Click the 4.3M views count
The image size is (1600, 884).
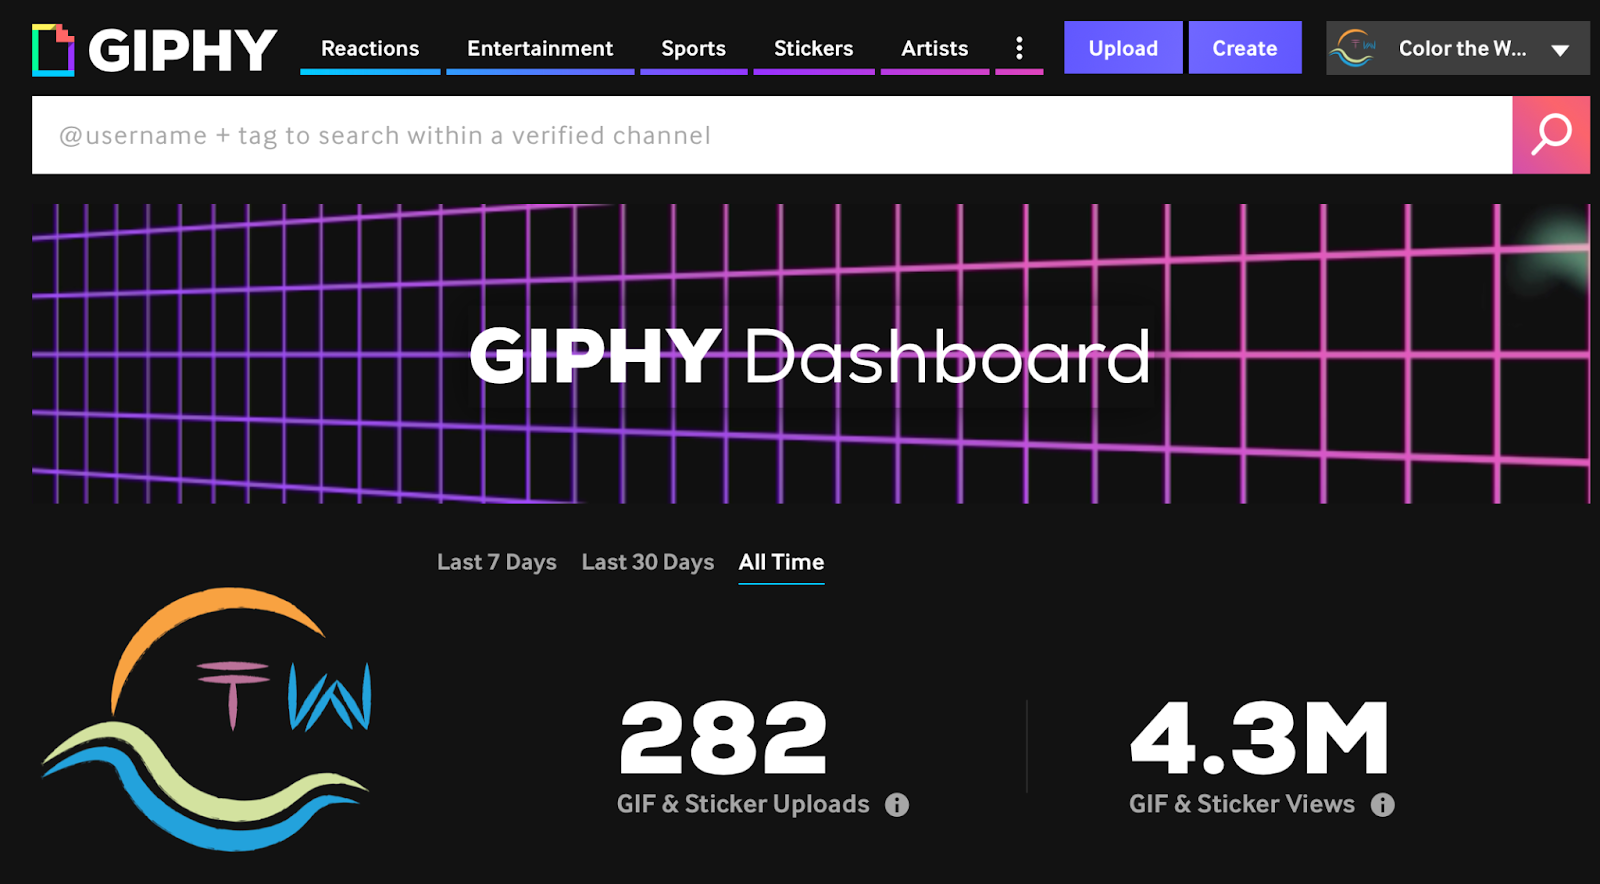pos(1260,738)
